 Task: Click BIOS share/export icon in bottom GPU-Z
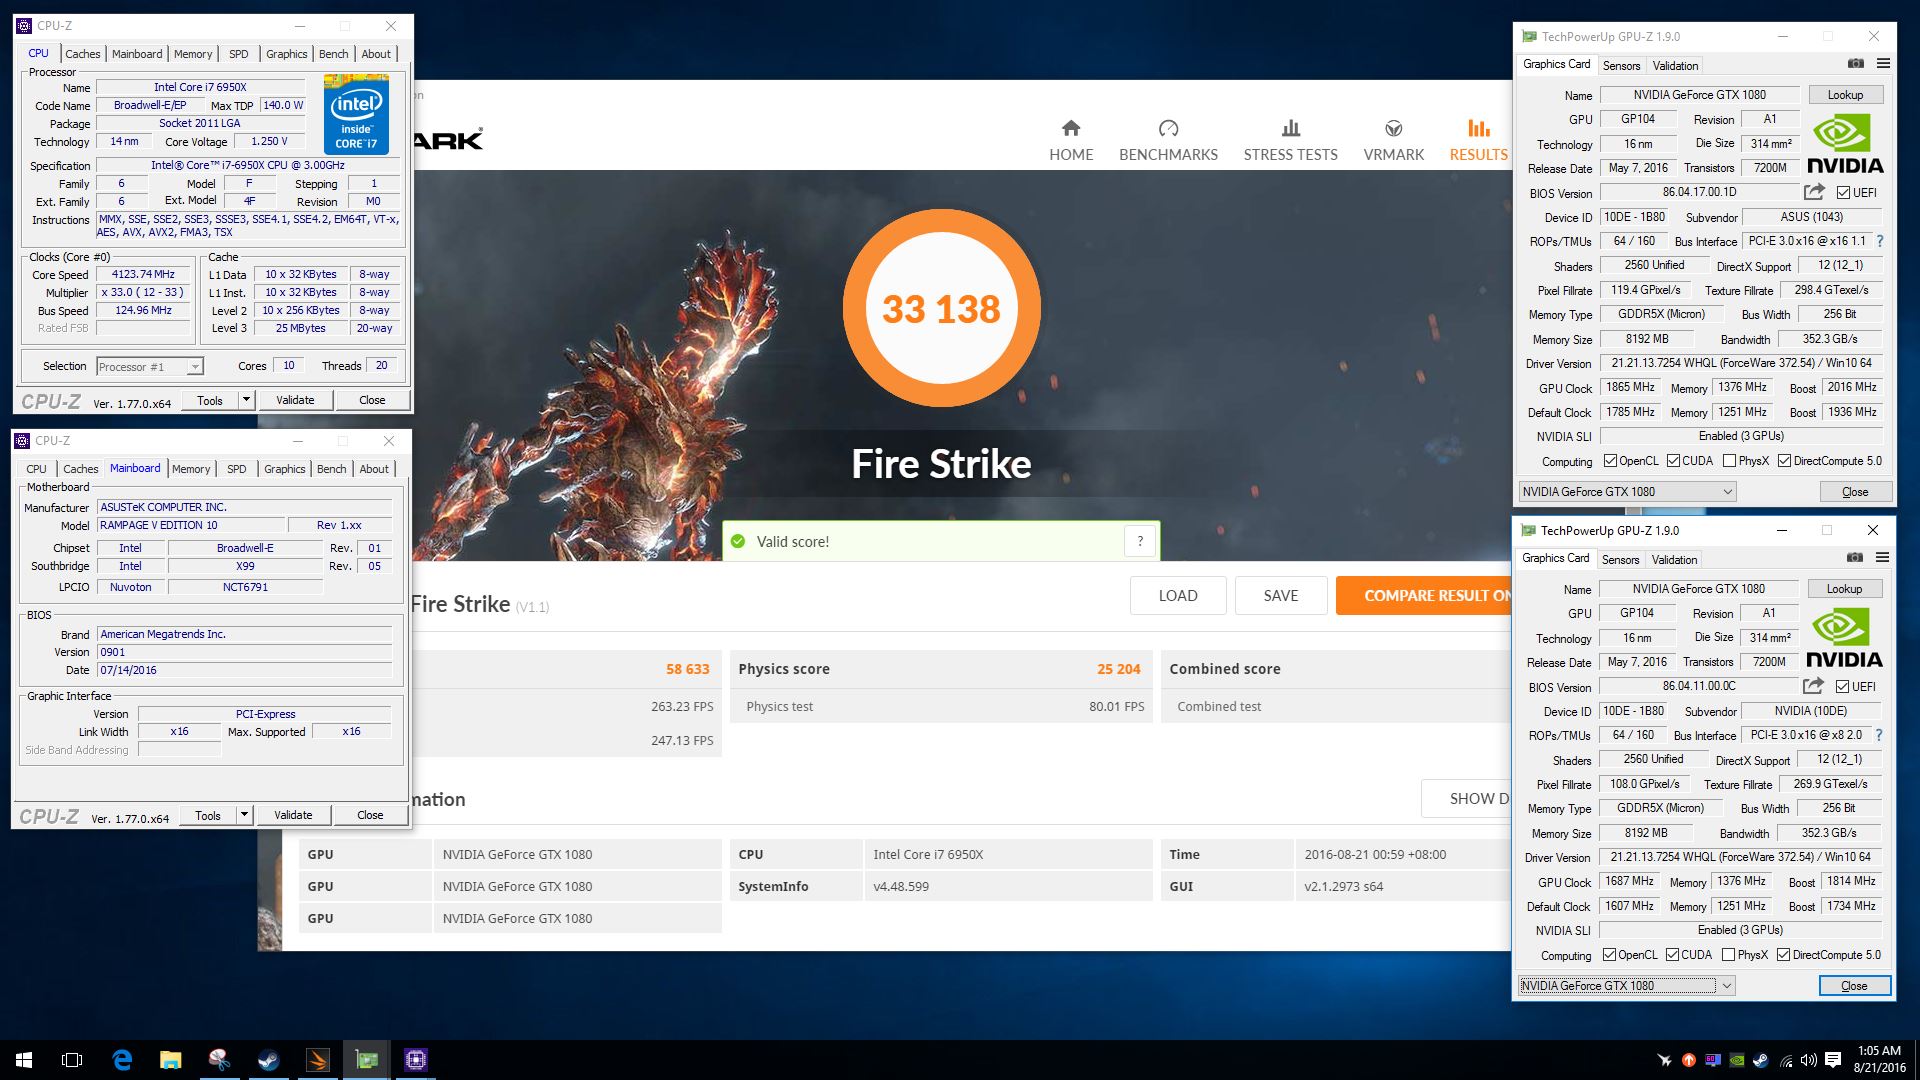[x=1813, y=686]
